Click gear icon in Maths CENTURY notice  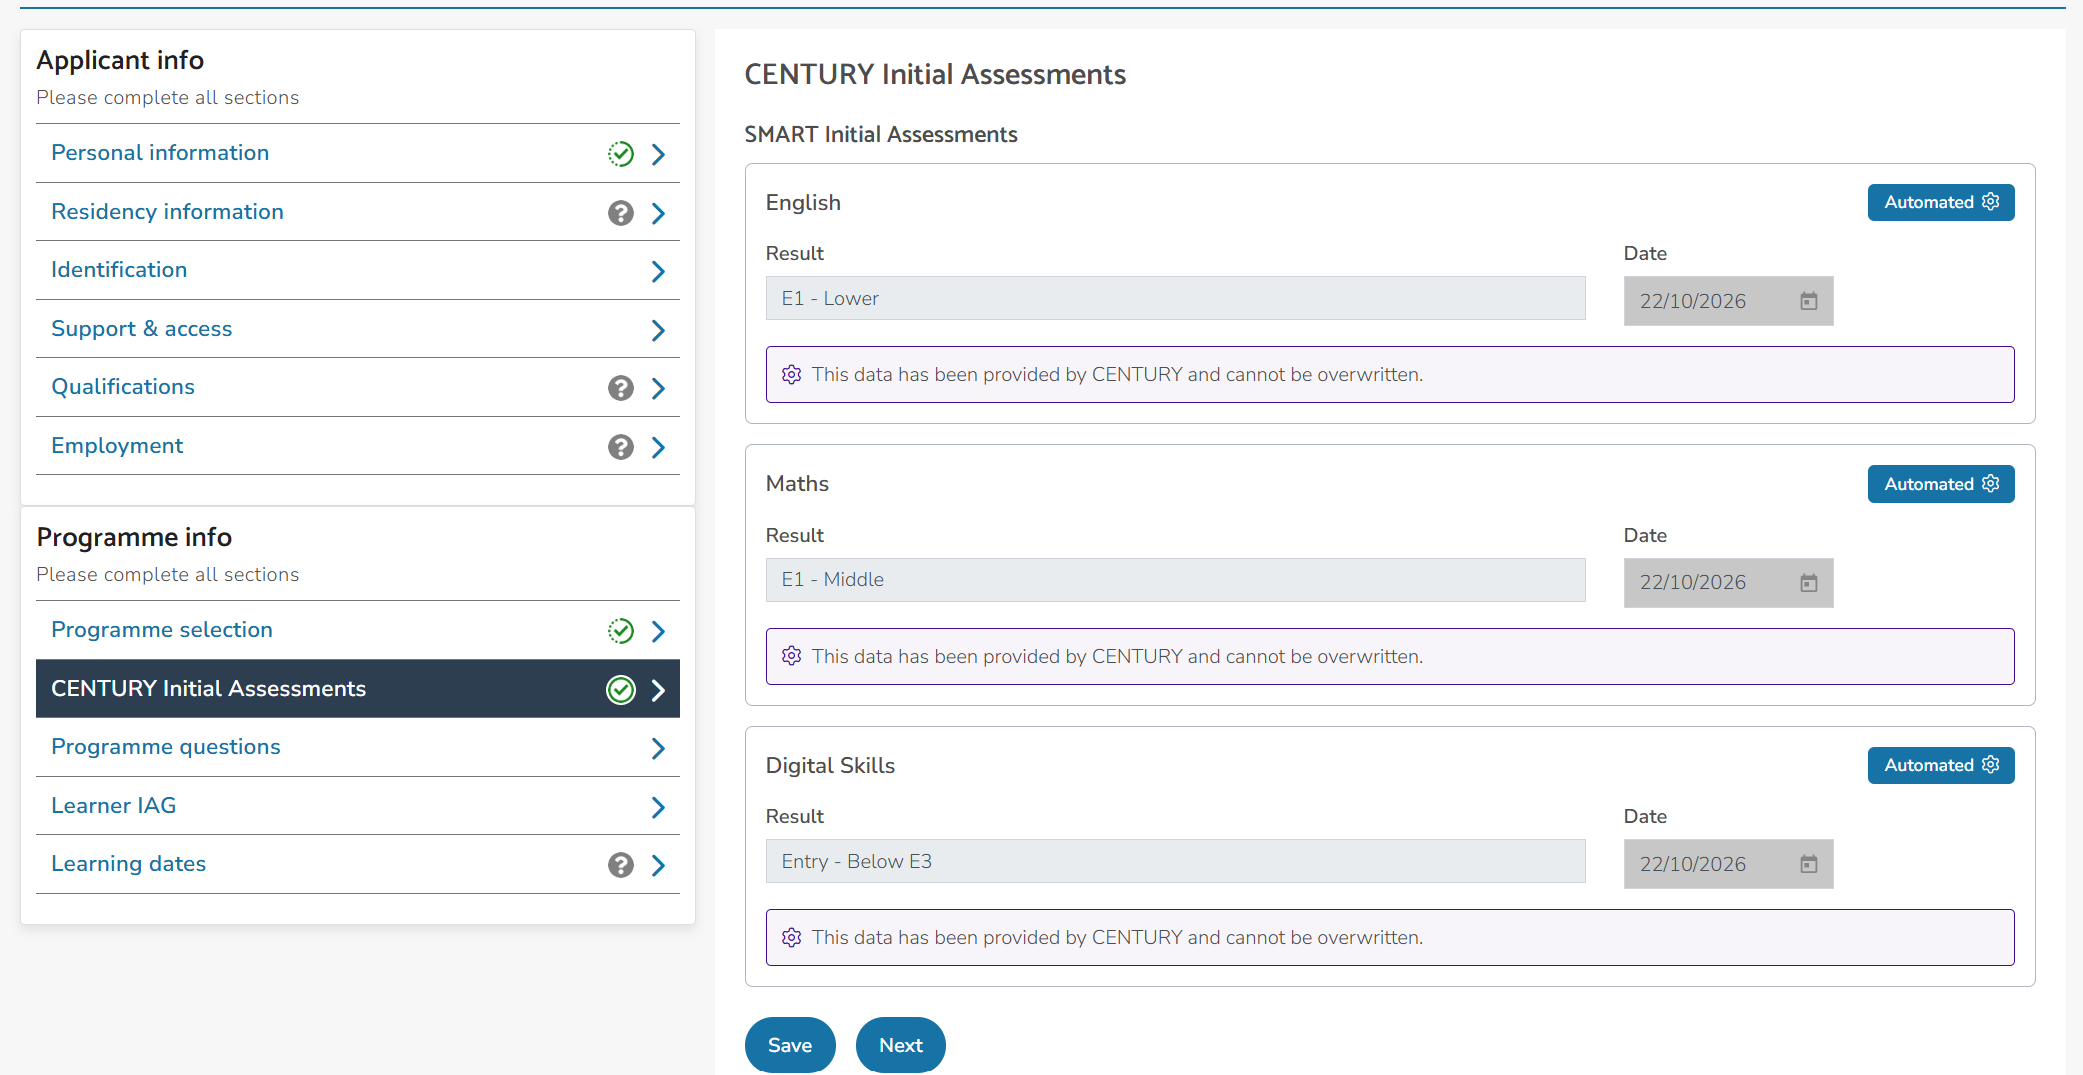pos(792,656)
